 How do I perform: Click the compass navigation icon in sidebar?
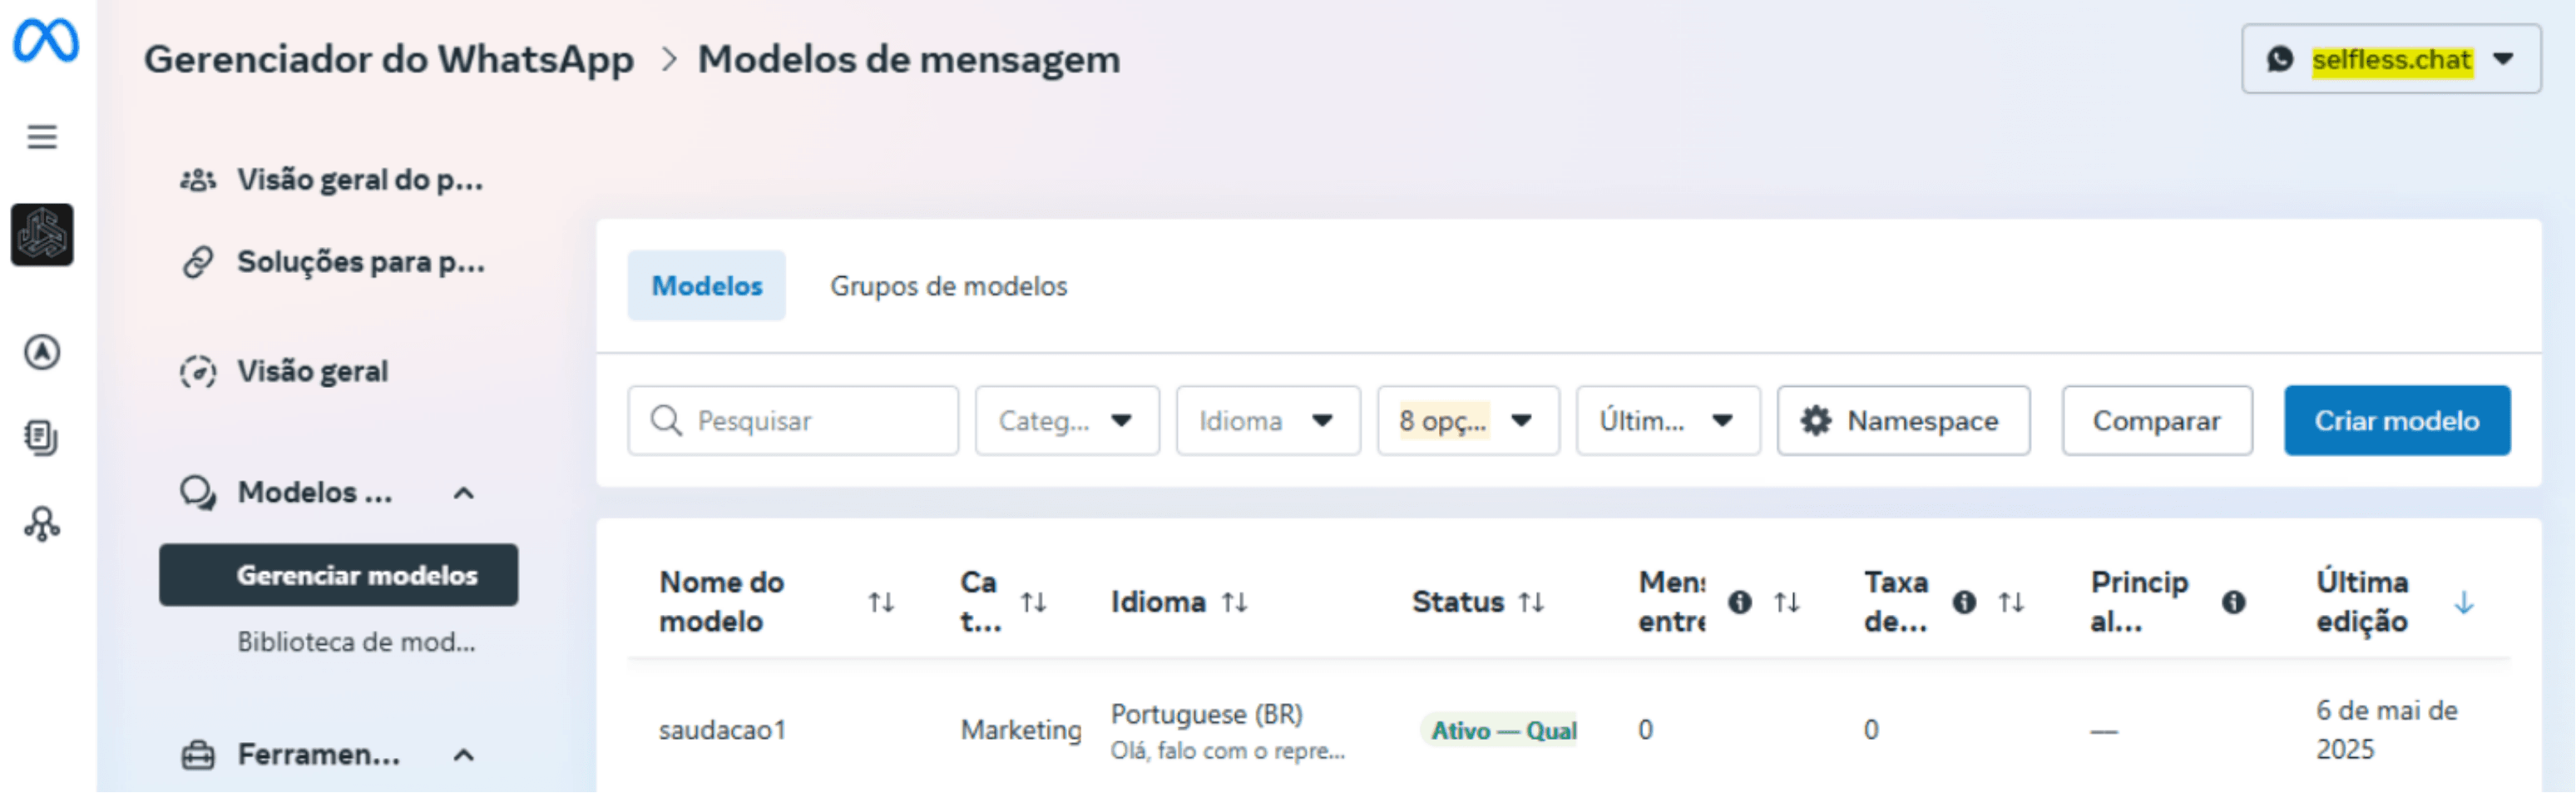click(x=42, y=353)
